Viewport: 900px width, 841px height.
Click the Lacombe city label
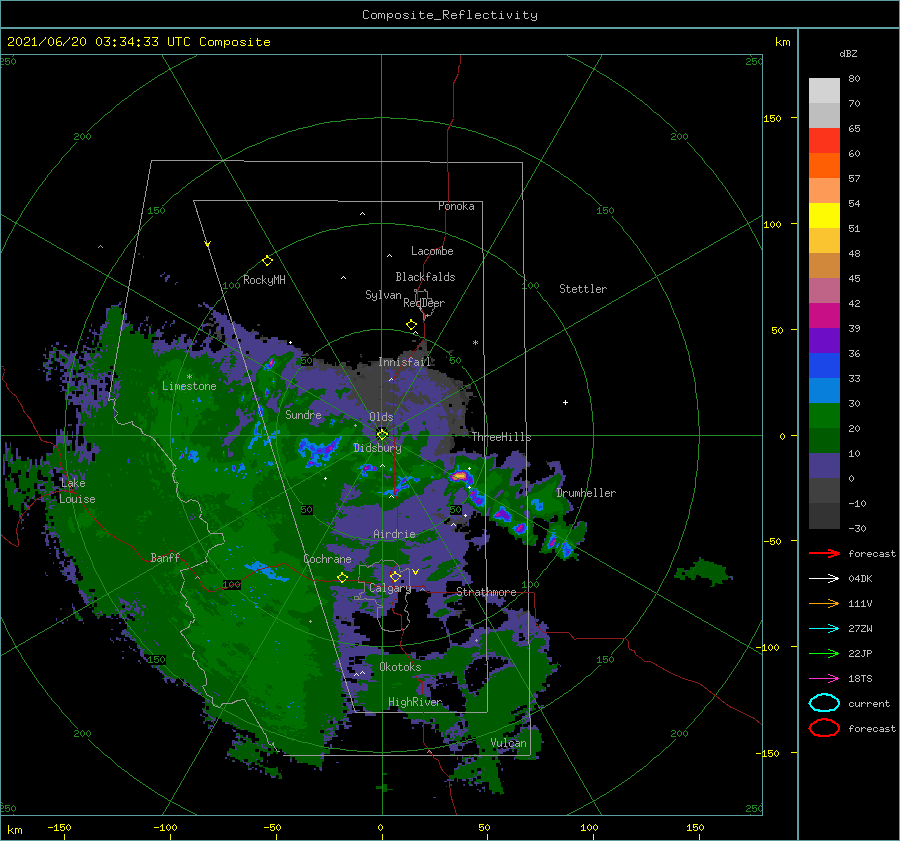point(432,251)
